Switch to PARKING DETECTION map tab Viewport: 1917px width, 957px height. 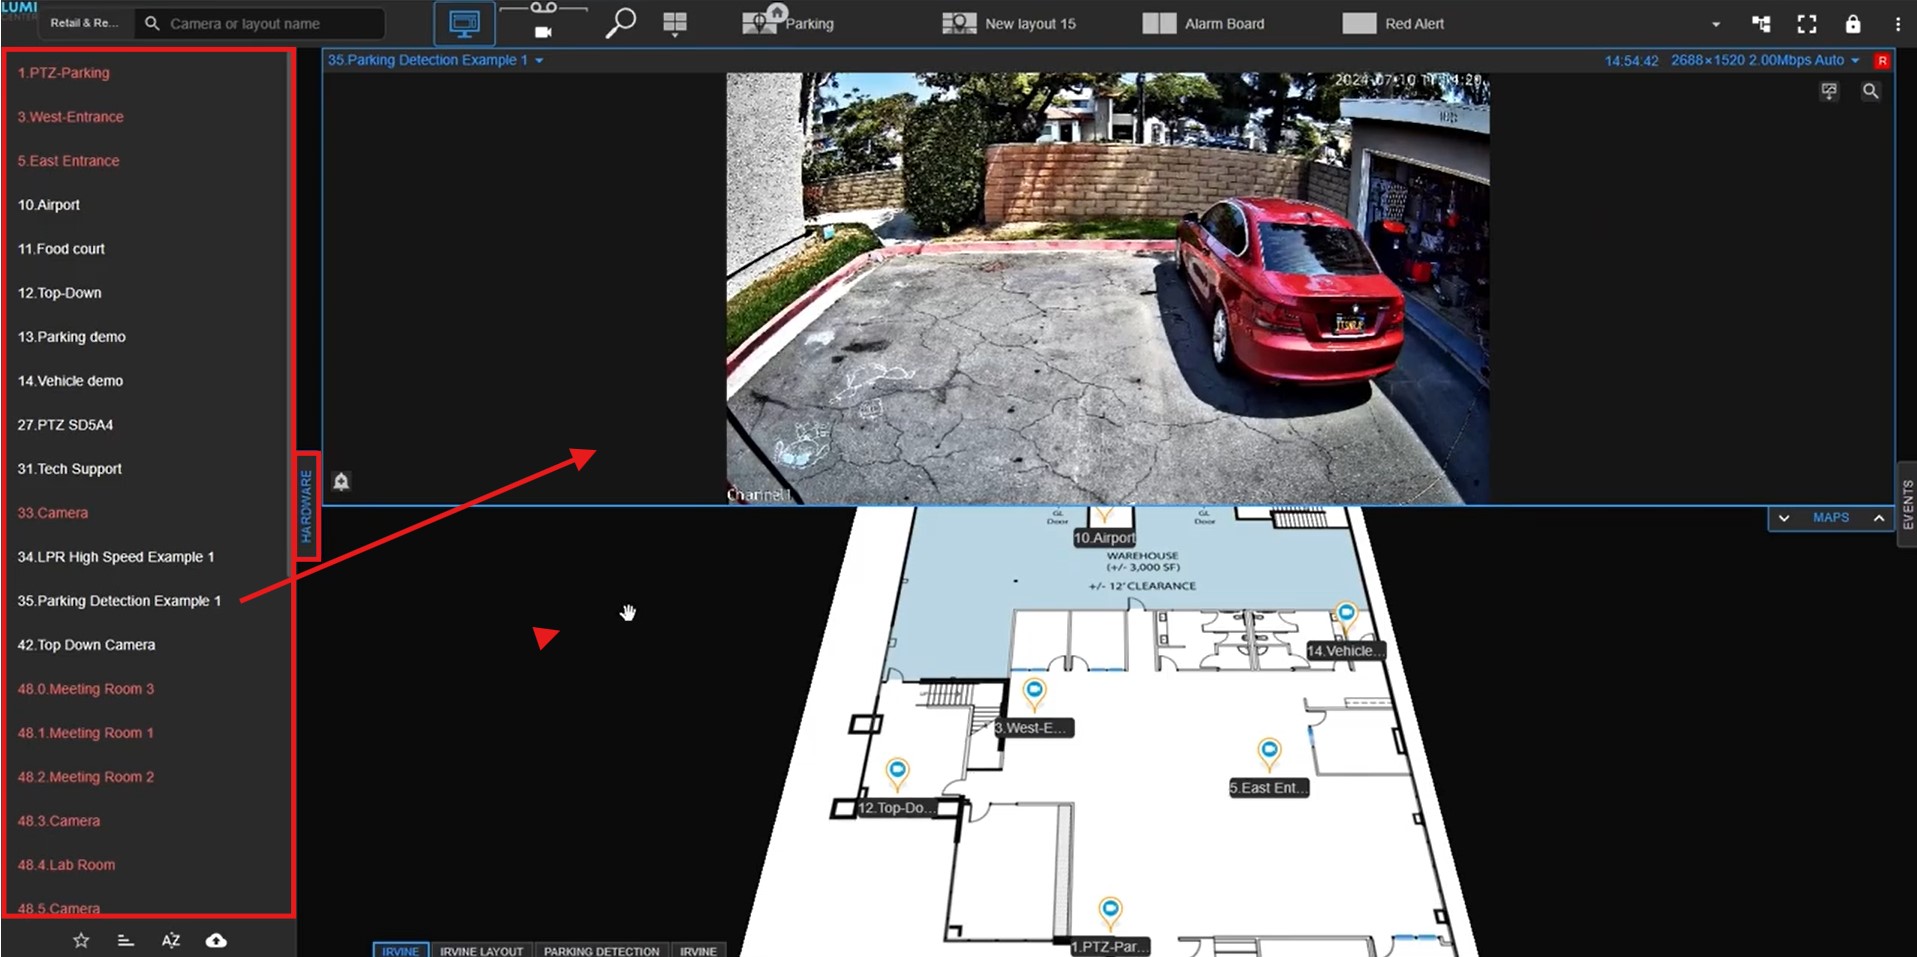601,950
